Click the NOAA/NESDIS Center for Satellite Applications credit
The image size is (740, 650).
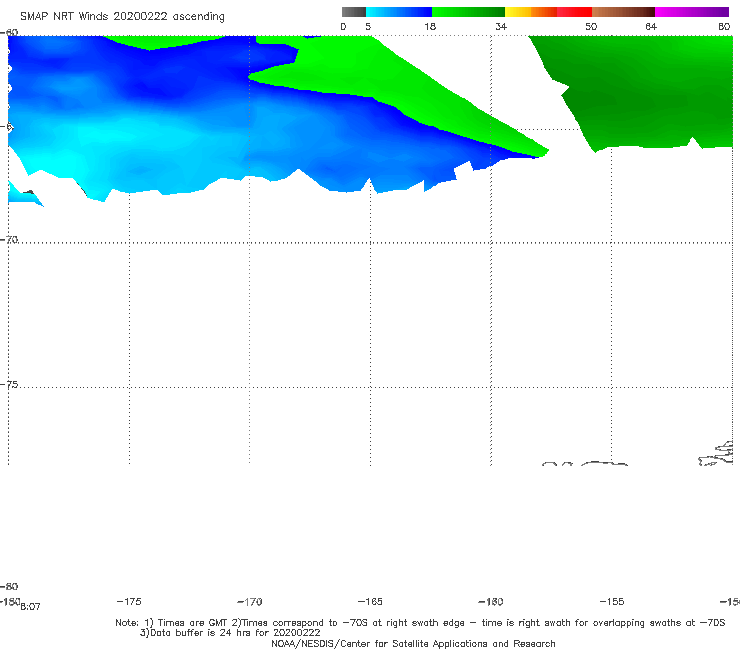(413, 644)
